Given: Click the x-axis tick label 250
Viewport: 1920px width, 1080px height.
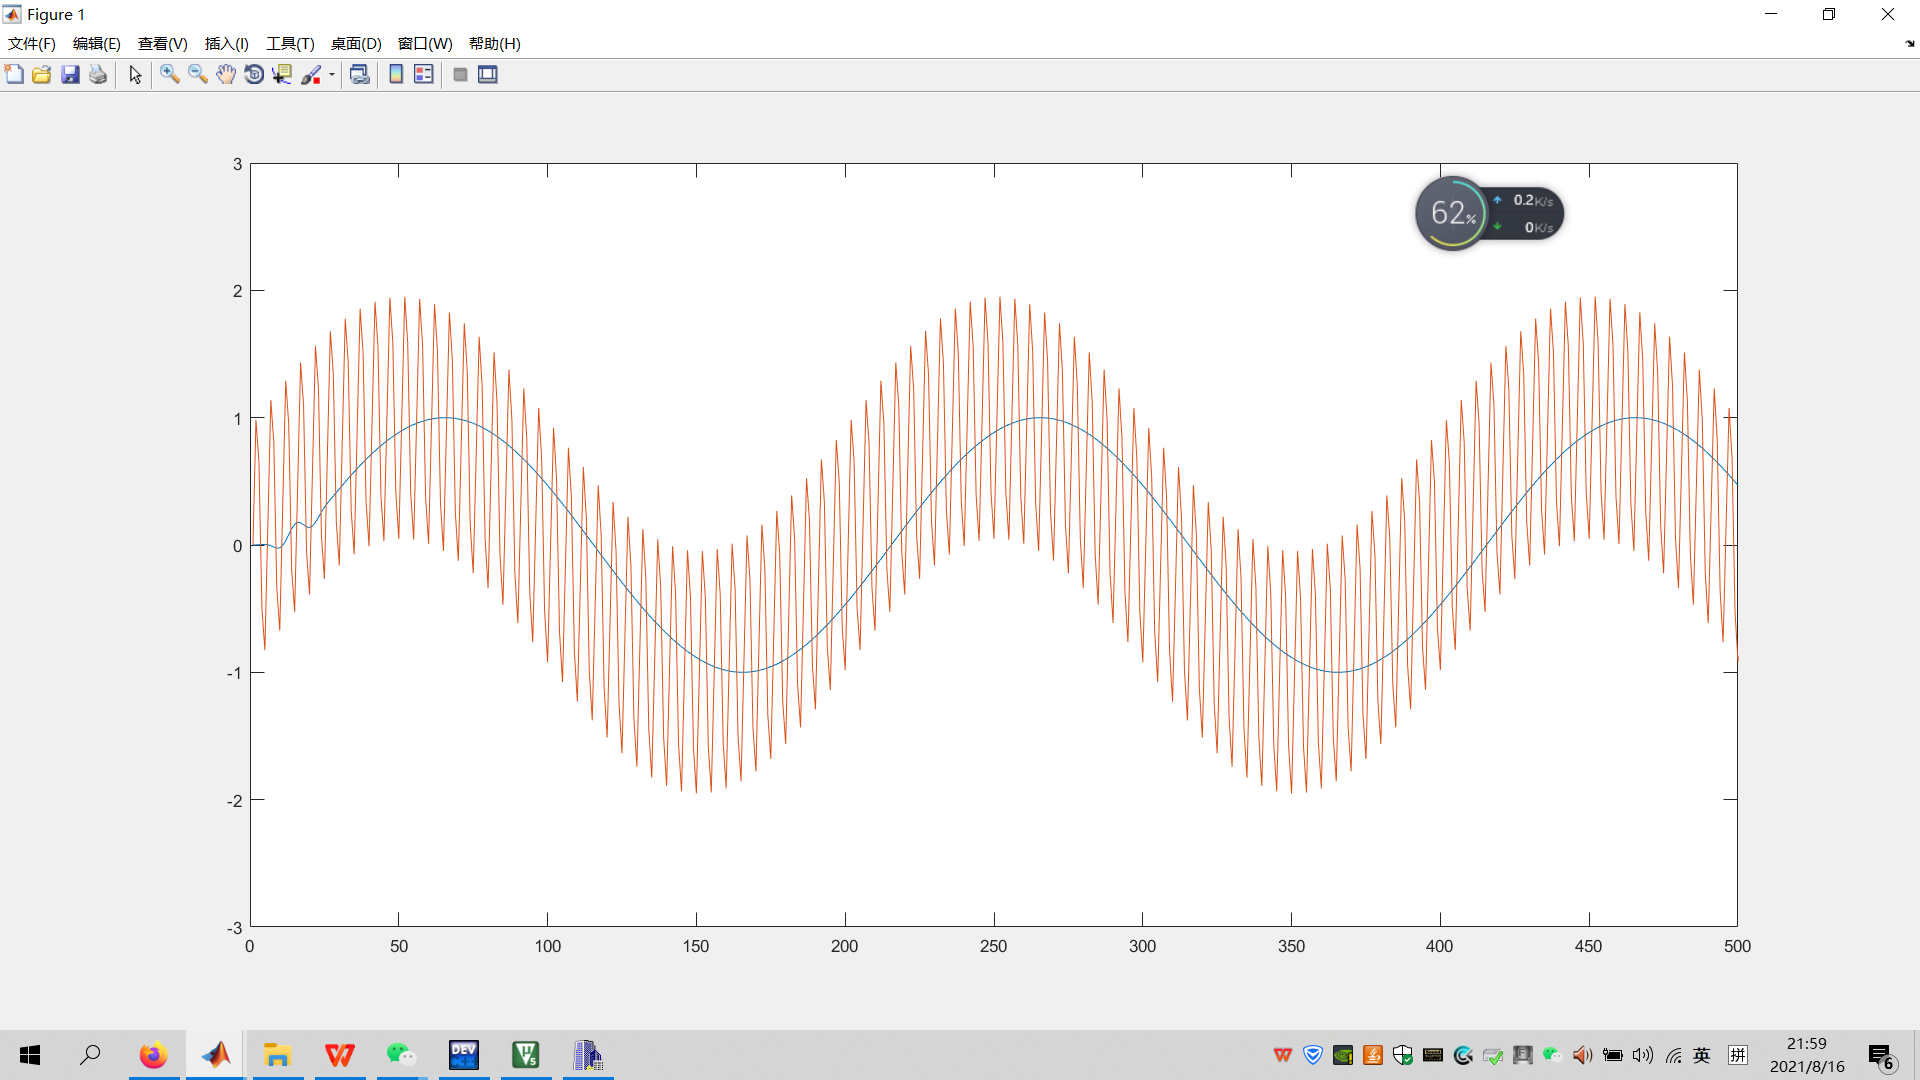Looking at the screenshot, I should (x=993, y=946).
